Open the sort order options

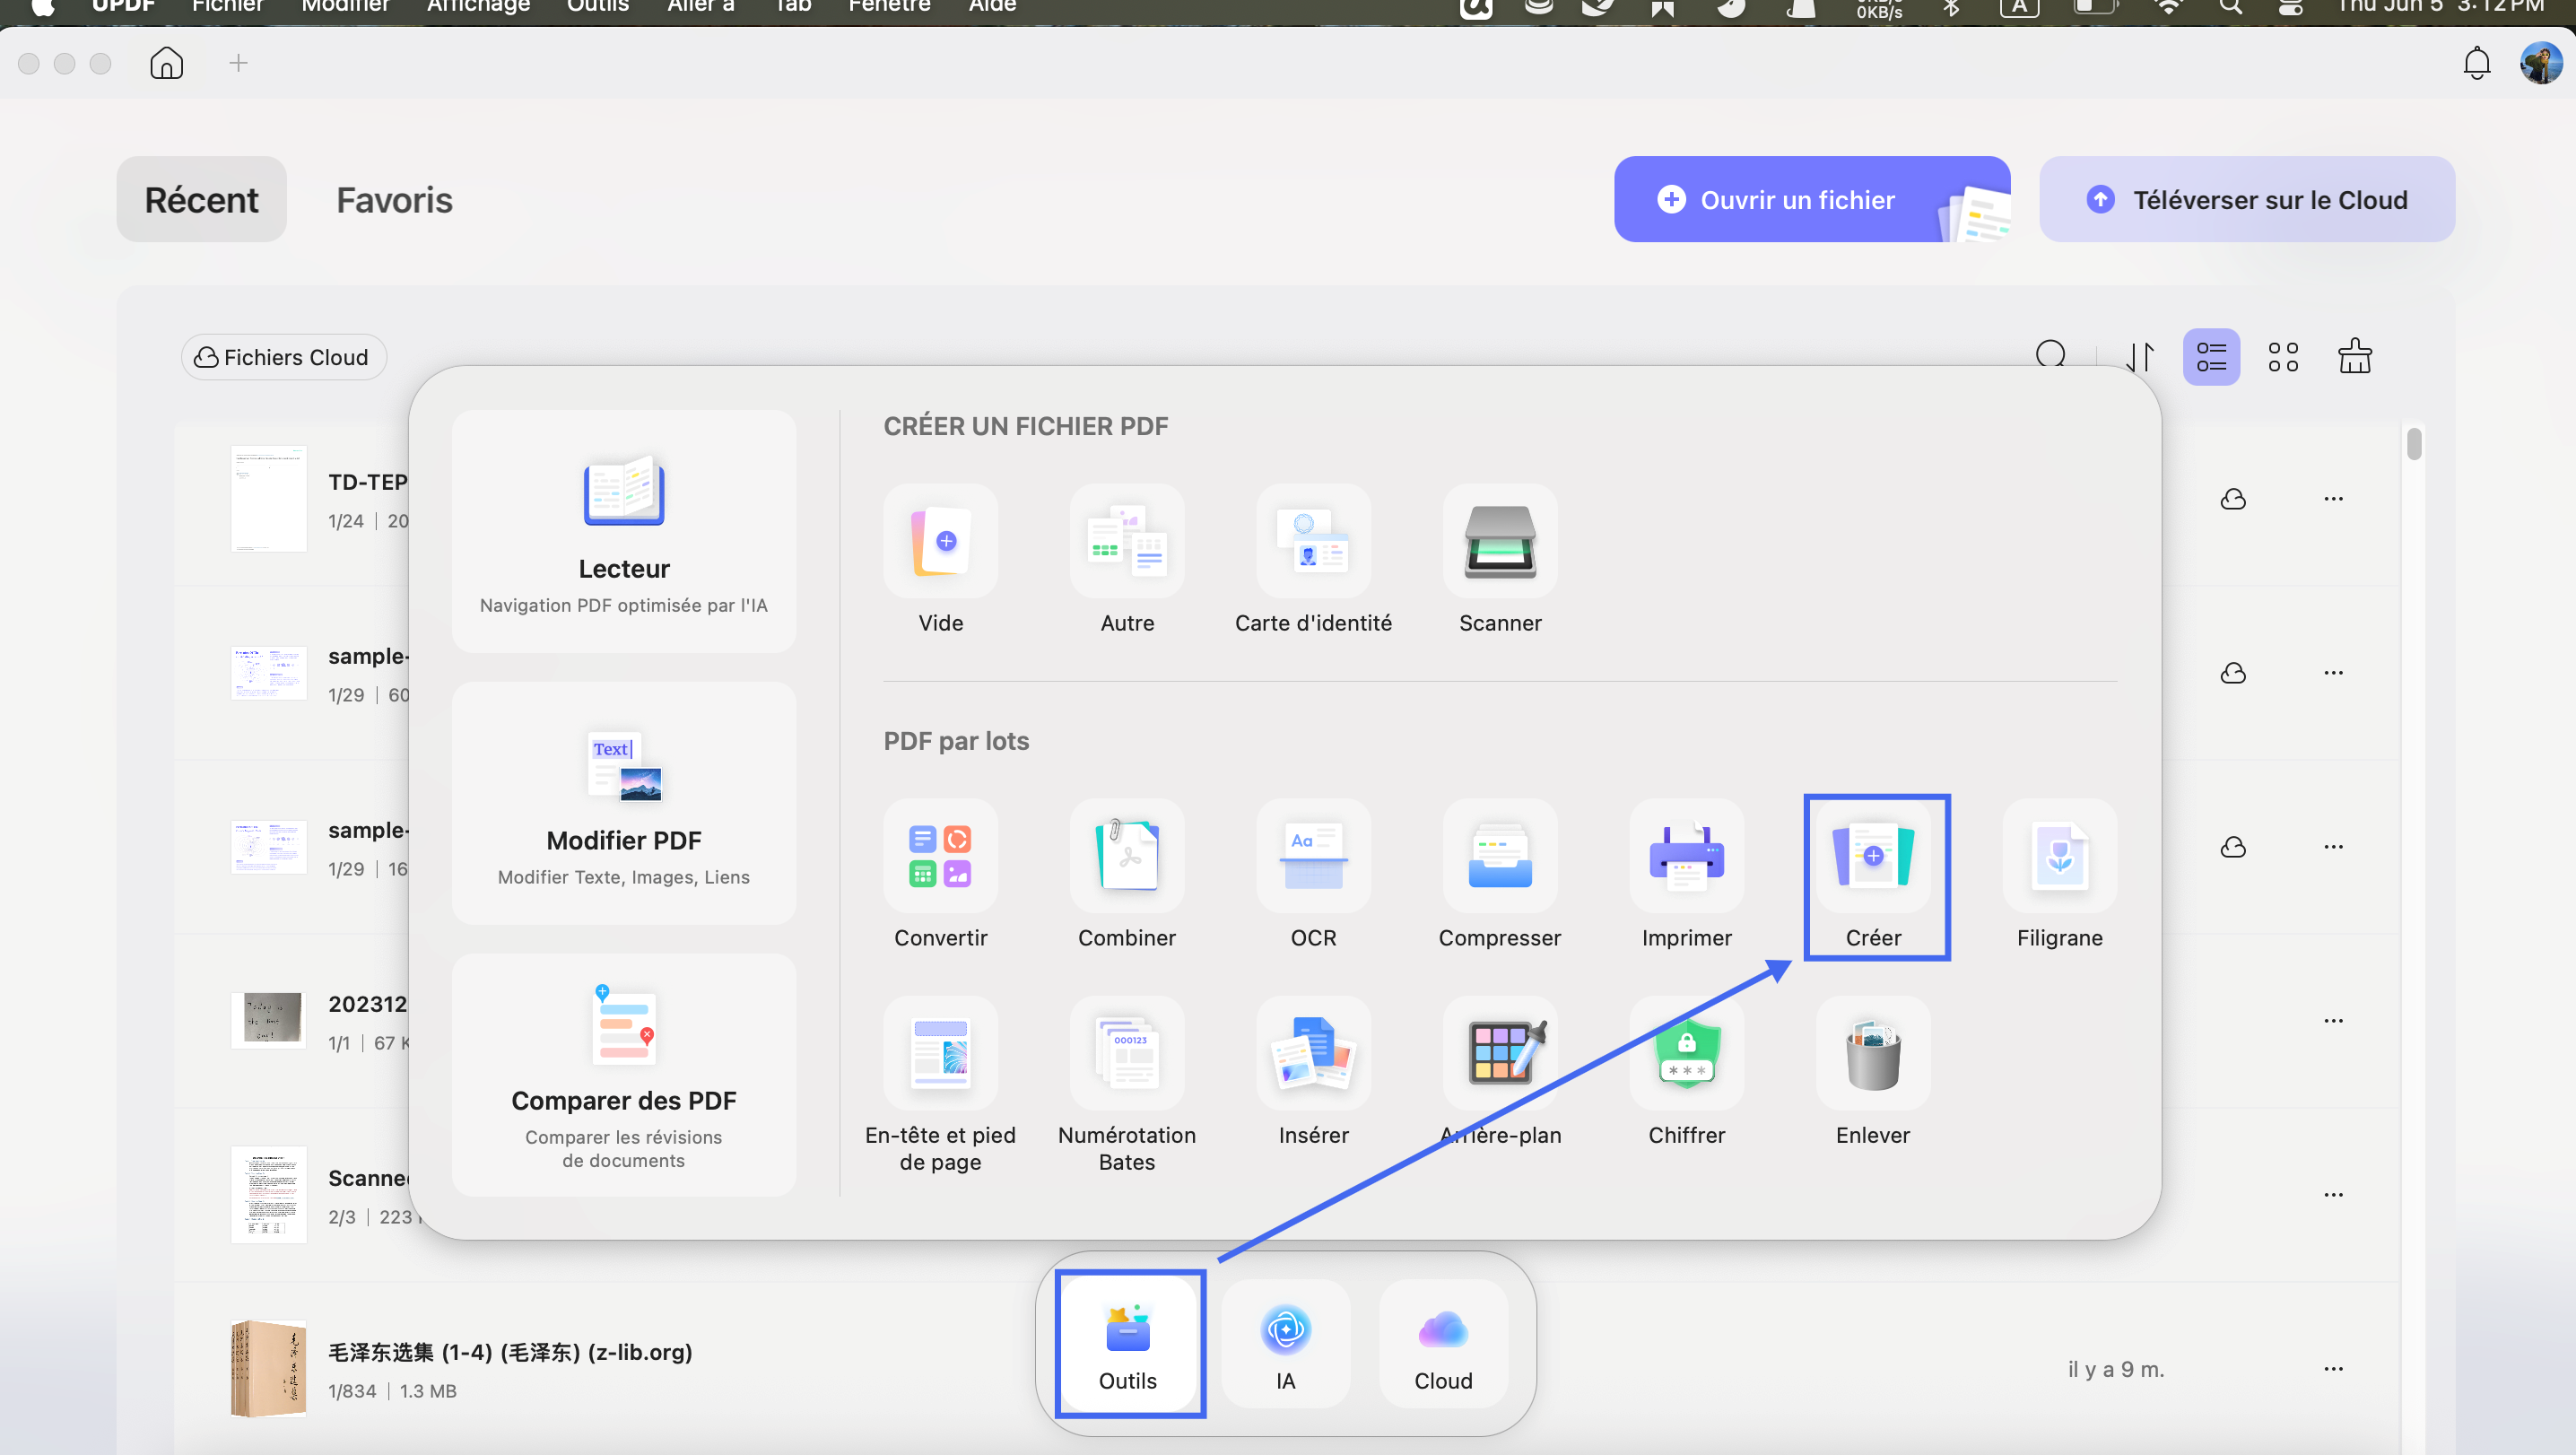click(2139, 357)
